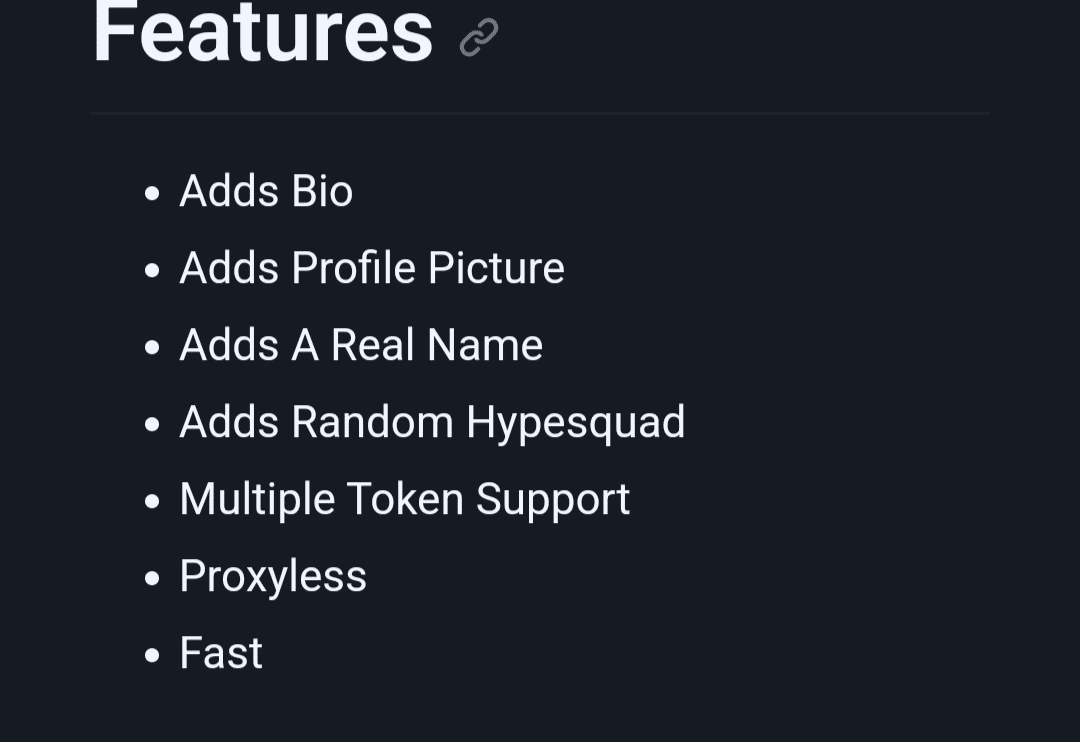This screenshot has height=742, width=1080.
Task: Click the bullet point before "Fast"
Action: pos(152,655)
